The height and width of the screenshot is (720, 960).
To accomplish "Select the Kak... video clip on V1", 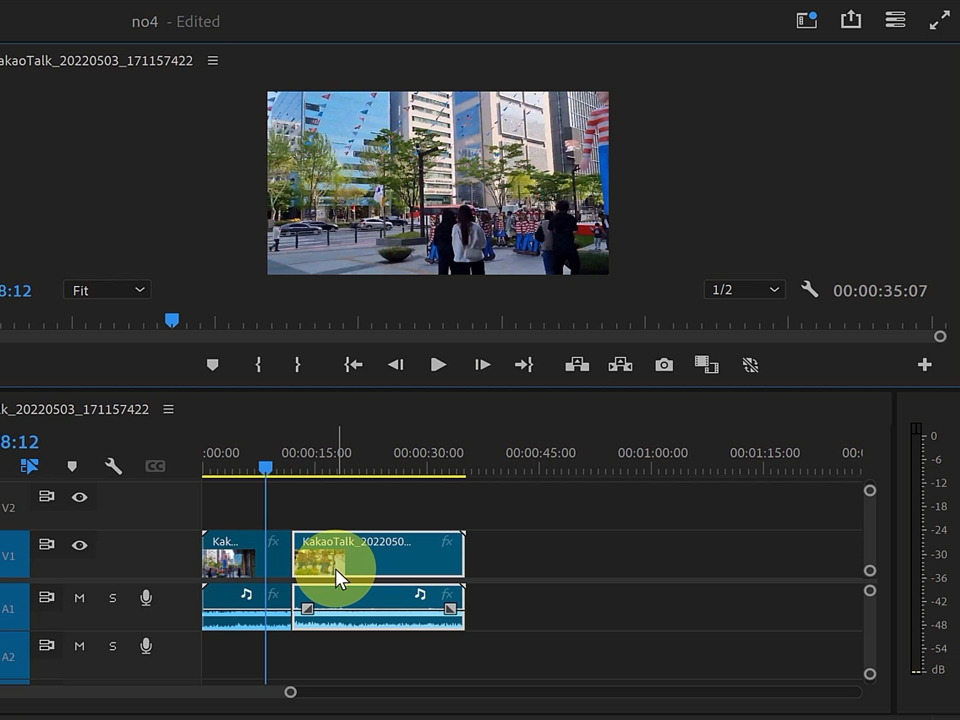I will point(246,555).
